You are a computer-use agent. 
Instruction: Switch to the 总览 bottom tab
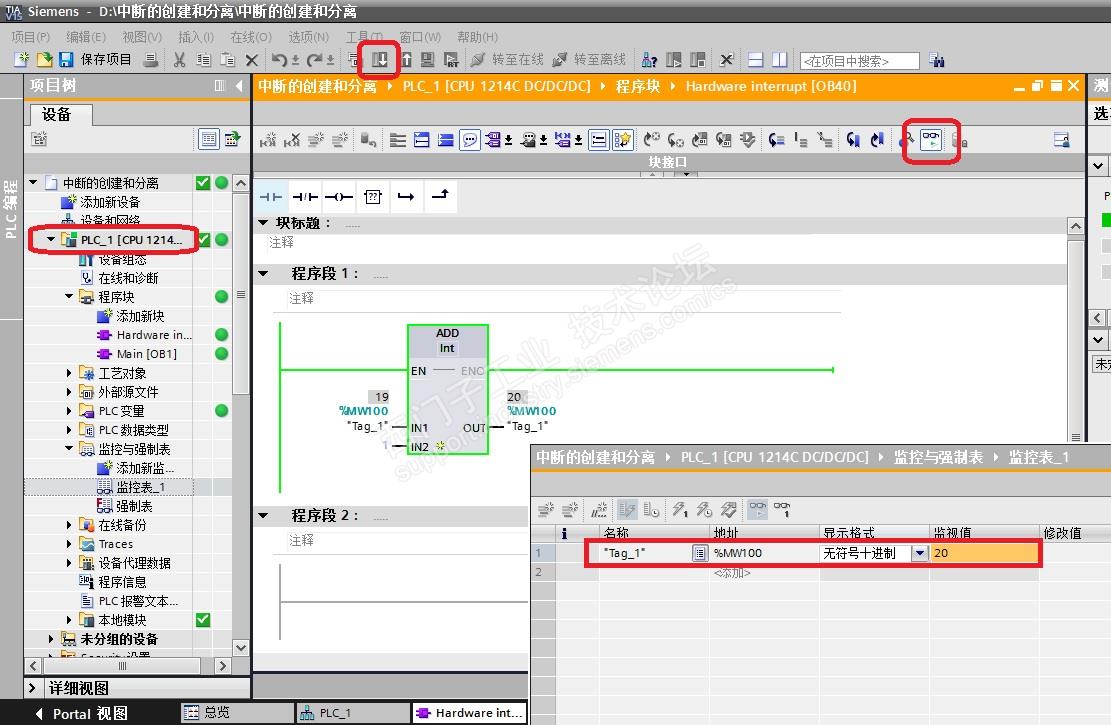(236, 713)
